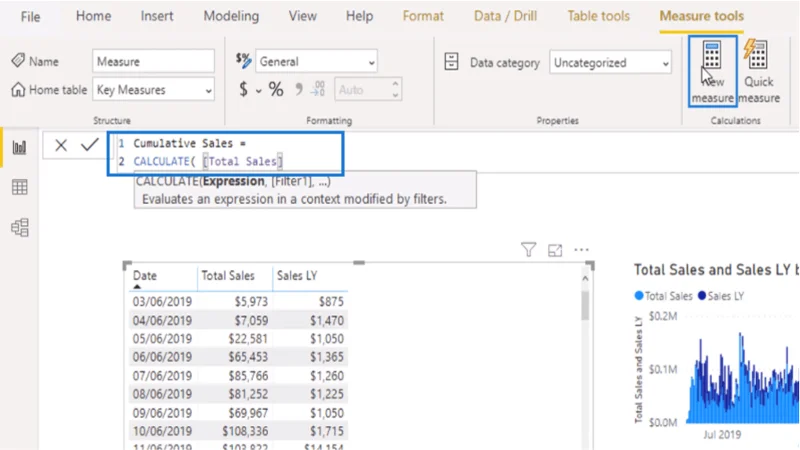
Task: Switch to the Table tools tab
Action: pos(598,16)
